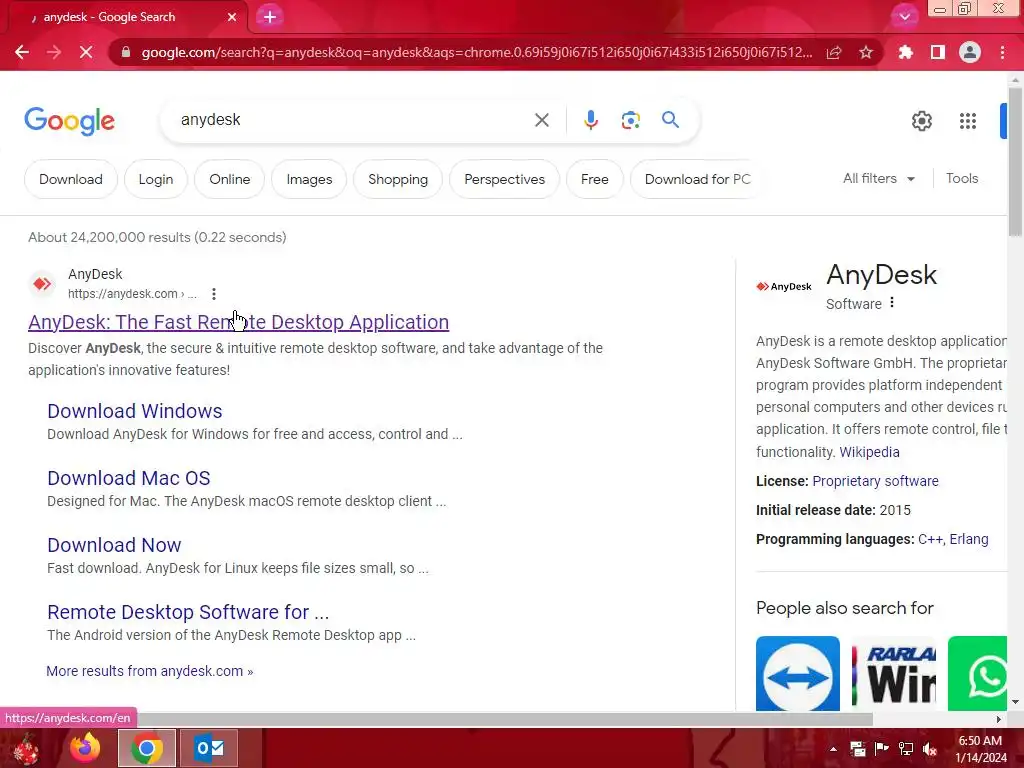1024x768 pixels.
Task: Clear the search box with X
Action: point(541,120)
